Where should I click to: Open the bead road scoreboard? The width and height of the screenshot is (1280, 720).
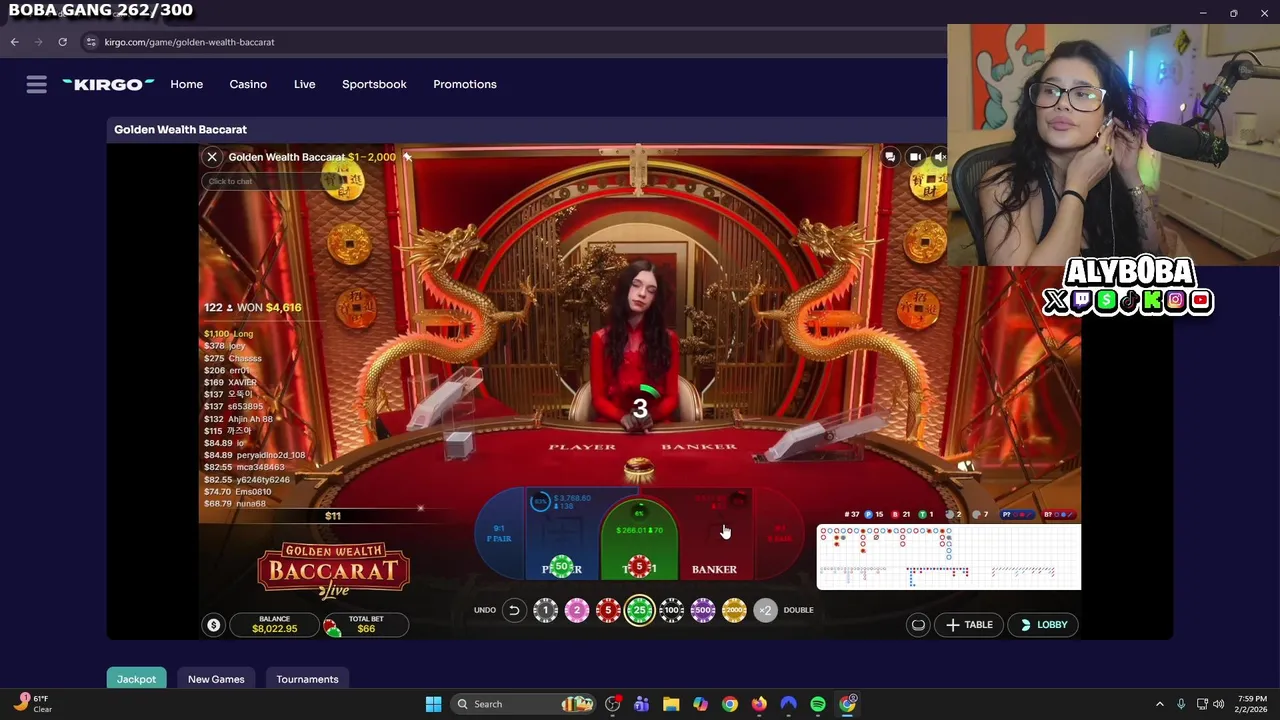(949, 557)
